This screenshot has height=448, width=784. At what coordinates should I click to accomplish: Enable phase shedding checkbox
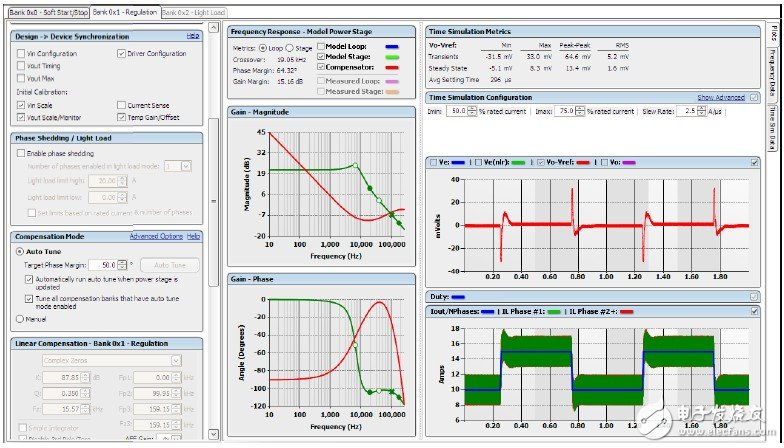[x=21, y=153]
